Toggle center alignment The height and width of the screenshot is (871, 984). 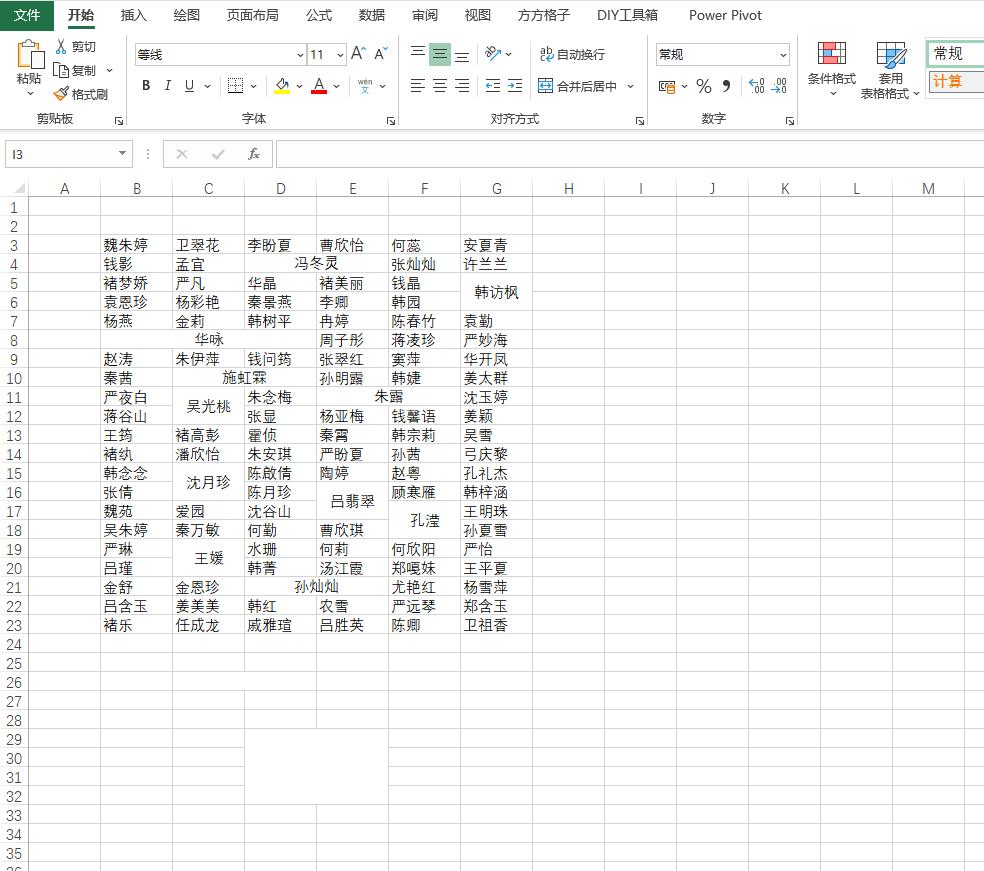click(x=439, y=86)
